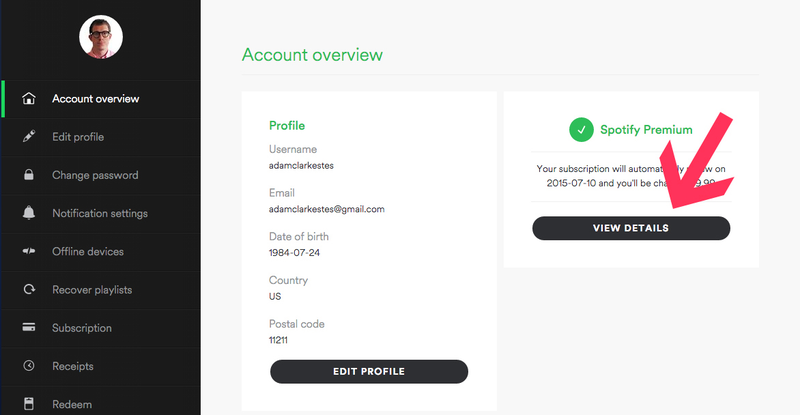Viewport: 800px width, 415px height.
Task: Click the bell icon for Notification settings
Action: [29, 212]
